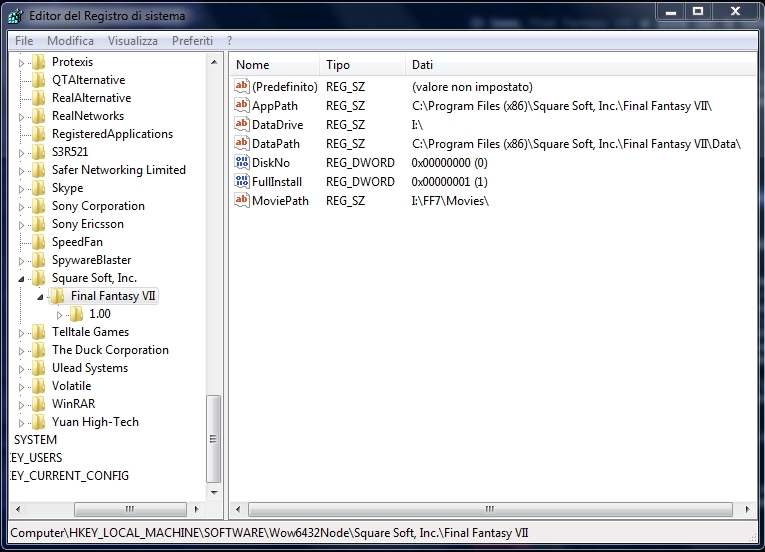The image size is (765, 552).
Task: Click the RealAlternative folder icon
Action: (38, 98)
